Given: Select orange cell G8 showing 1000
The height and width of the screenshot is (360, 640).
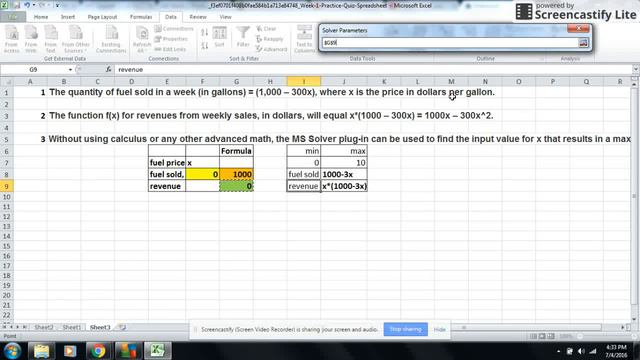Looking at the screenshot, I should pyautogui.click(x=236, y=174).
